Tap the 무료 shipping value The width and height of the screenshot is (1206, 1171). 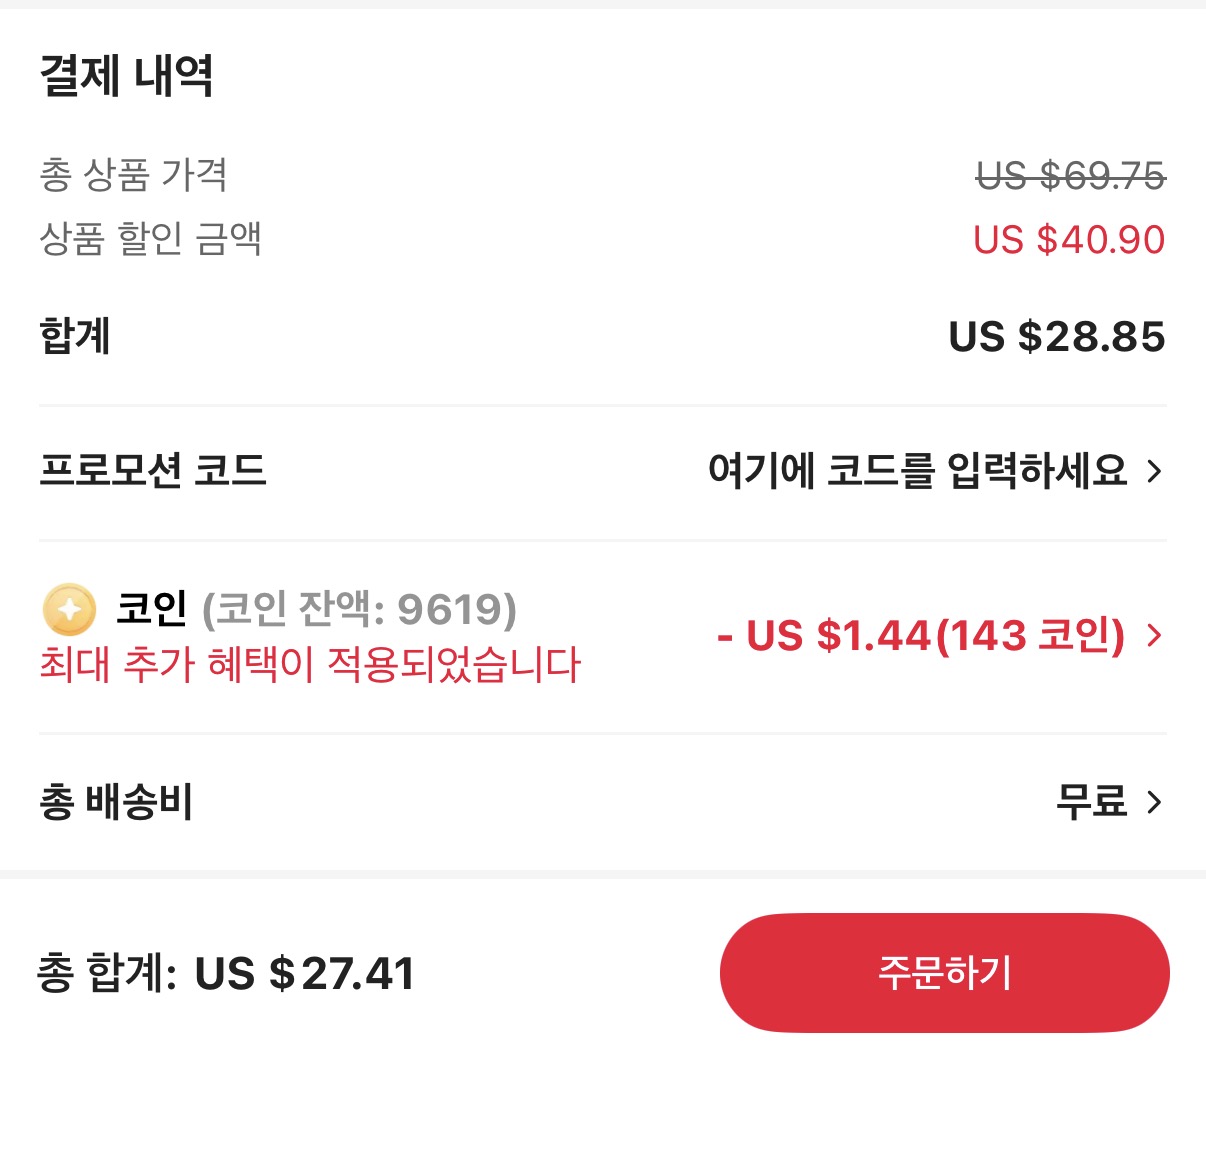click(x=1091, y=802)
